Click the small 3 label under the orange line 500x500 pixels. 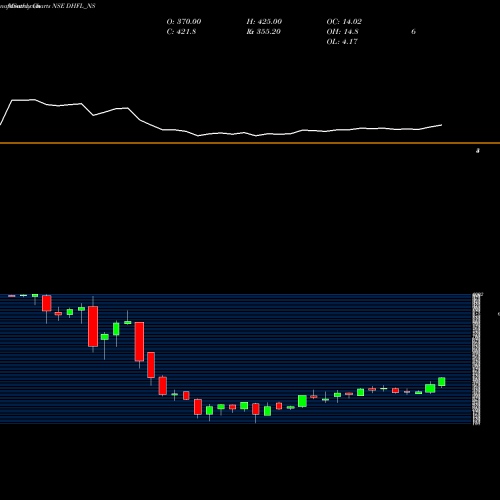pyautogui.click(x=477, y=151)
